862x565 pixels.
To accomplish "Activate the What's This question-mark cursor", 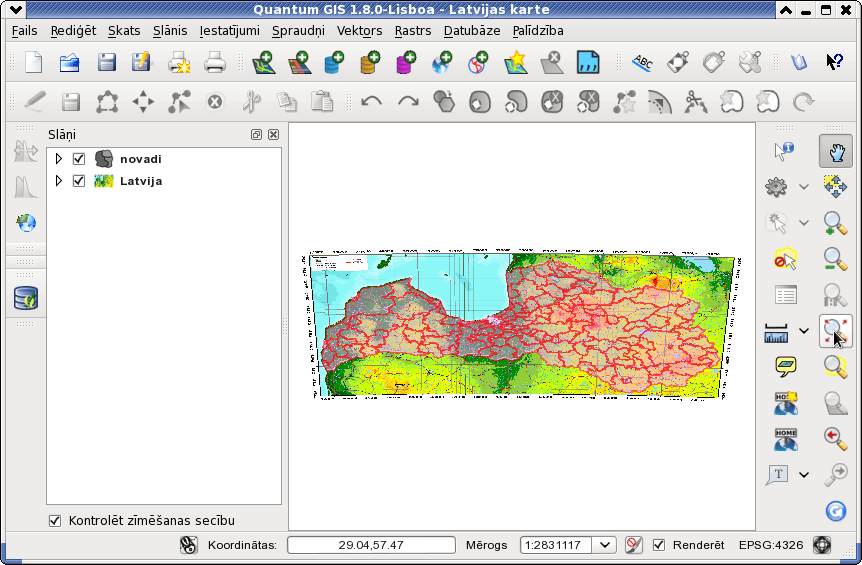I will (835, 62).
